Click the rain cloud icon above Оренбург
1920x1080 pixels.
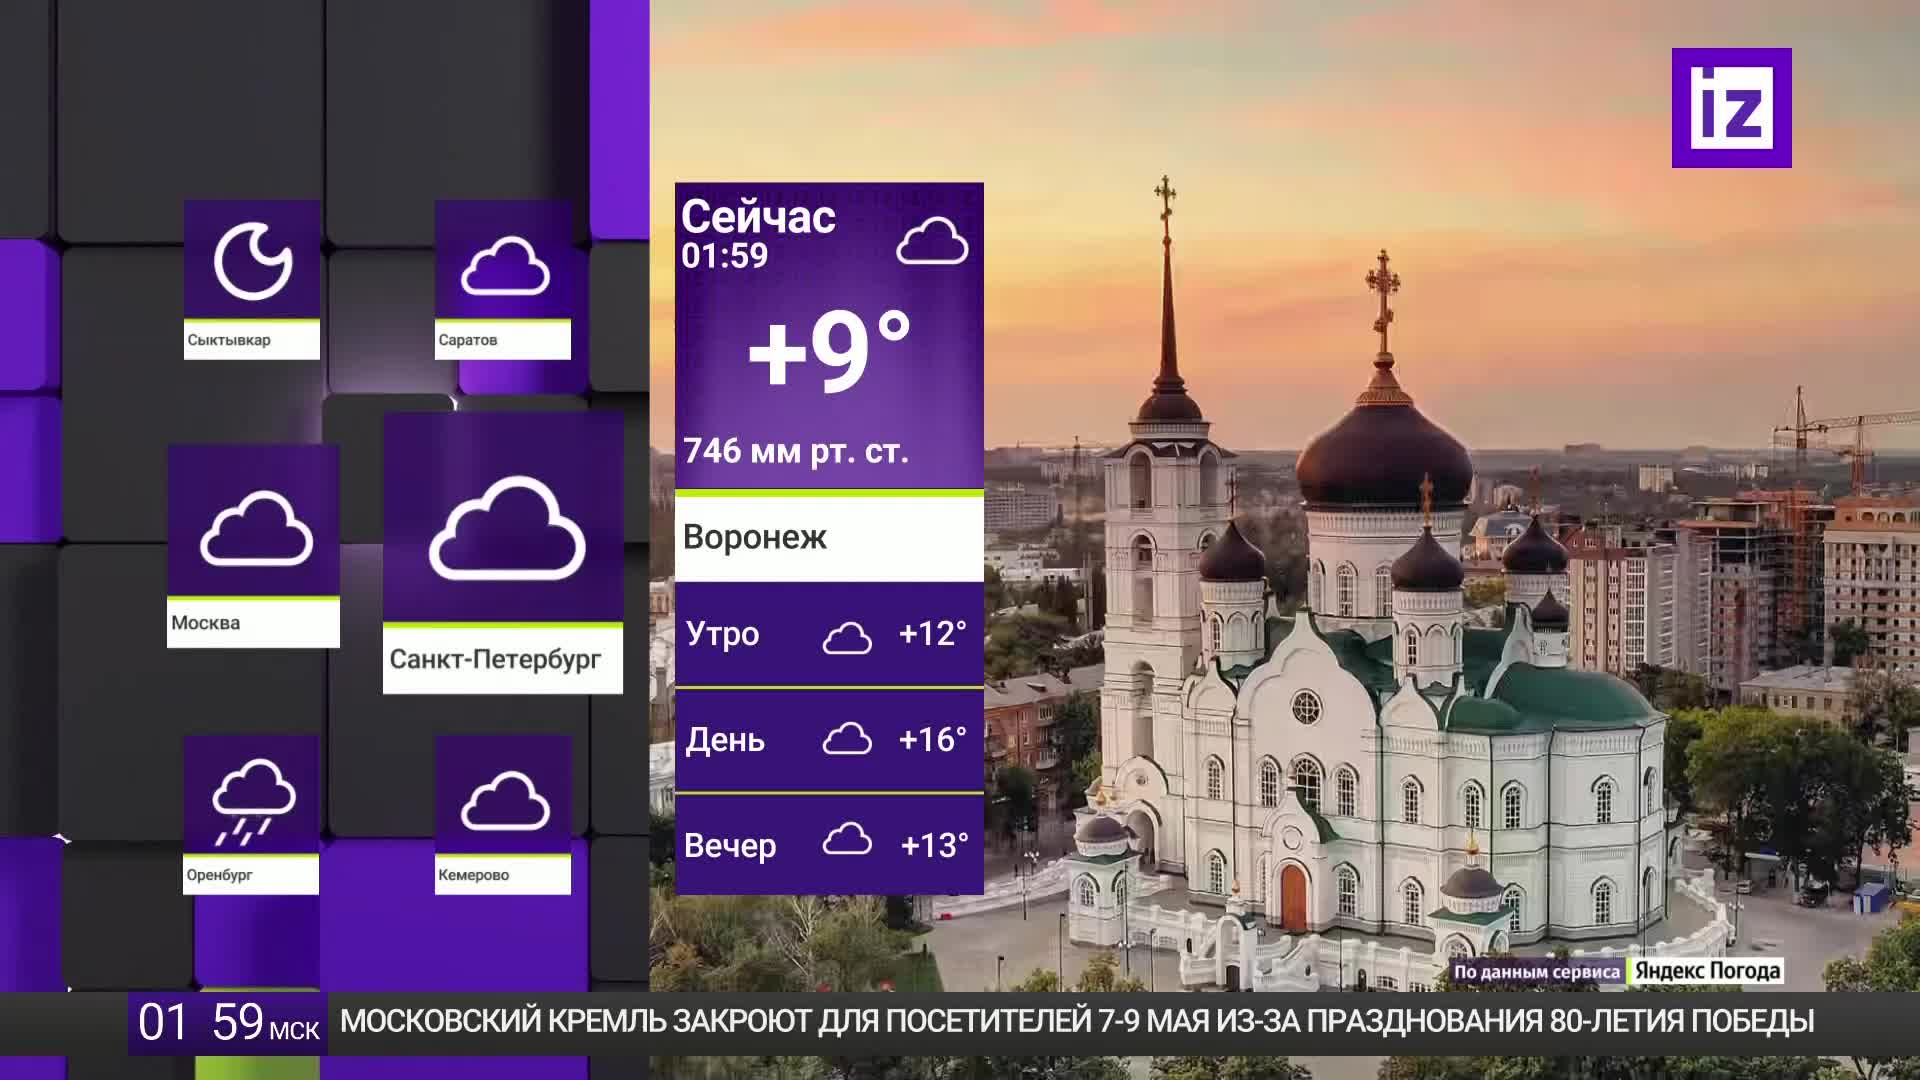pyautogui.click(x=254, y=801)
